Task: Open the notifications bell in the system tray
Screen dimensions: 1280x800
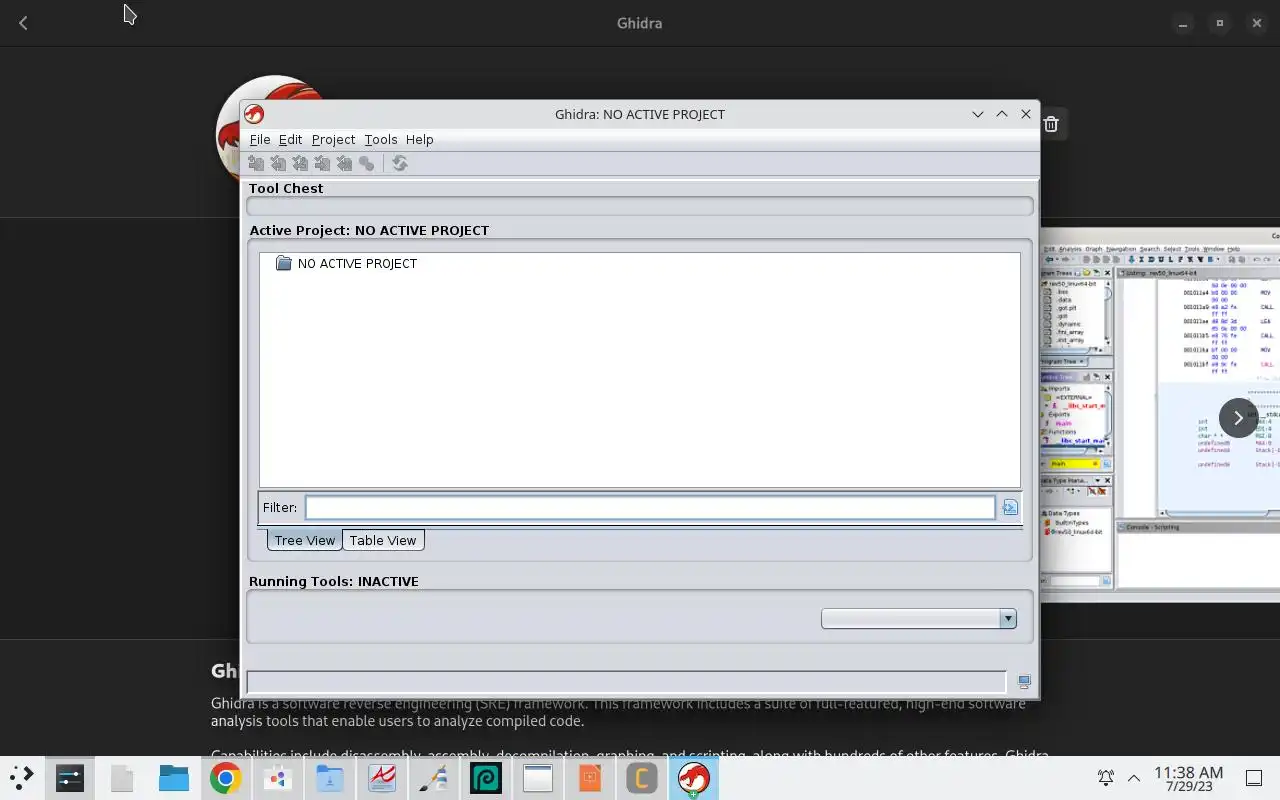Action: tap(1106, 778)
